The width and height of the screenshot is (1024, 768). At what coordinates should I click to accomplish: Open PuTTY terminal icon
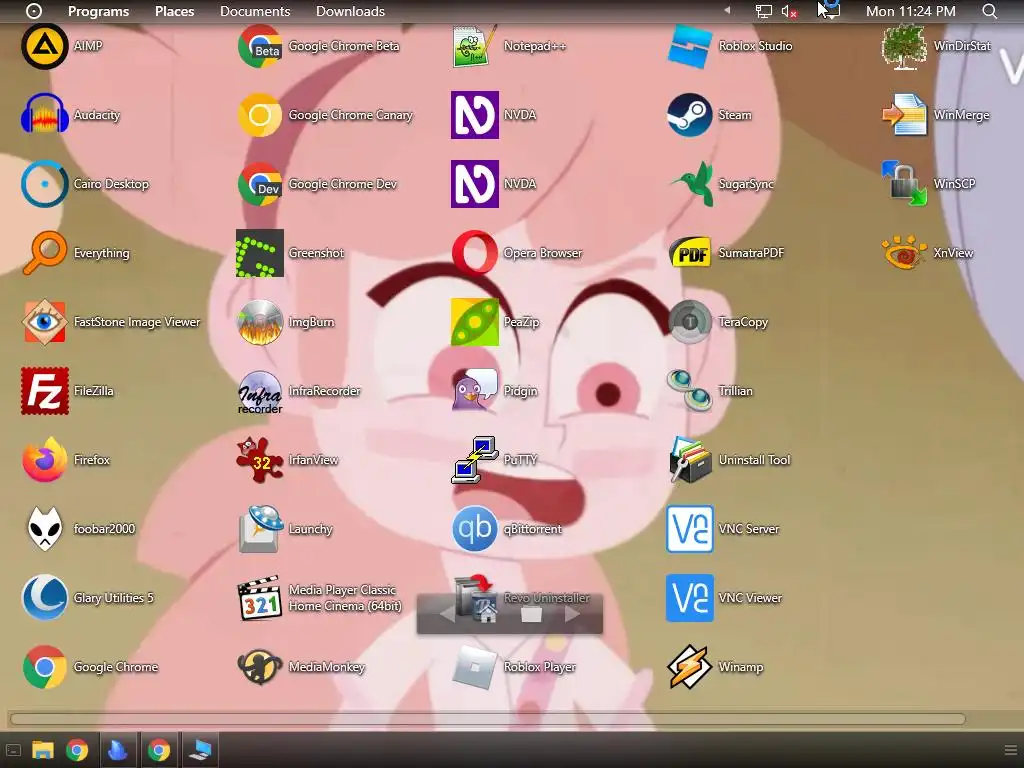(475, 460)
